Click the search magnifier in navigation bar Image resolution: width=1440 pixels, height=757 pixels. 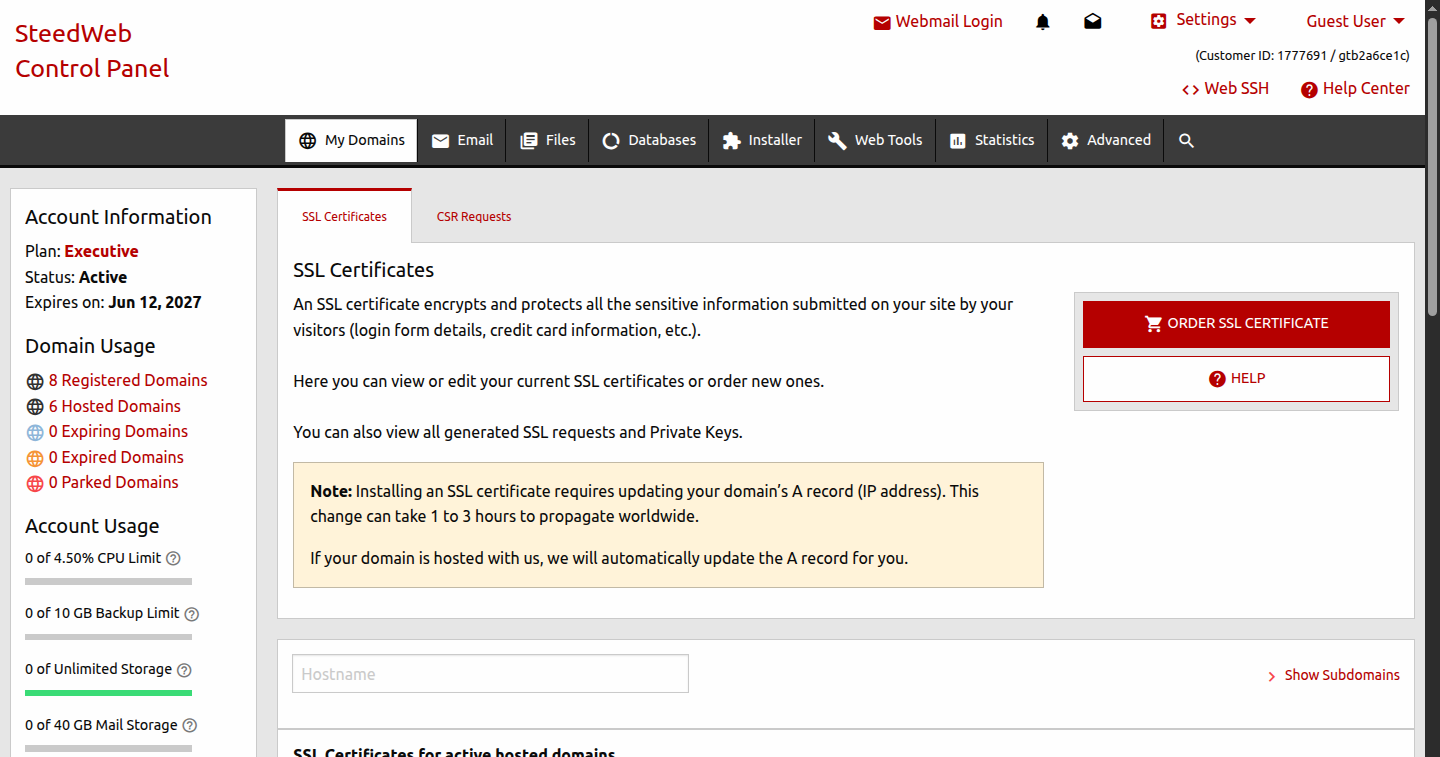(1186, 141)
